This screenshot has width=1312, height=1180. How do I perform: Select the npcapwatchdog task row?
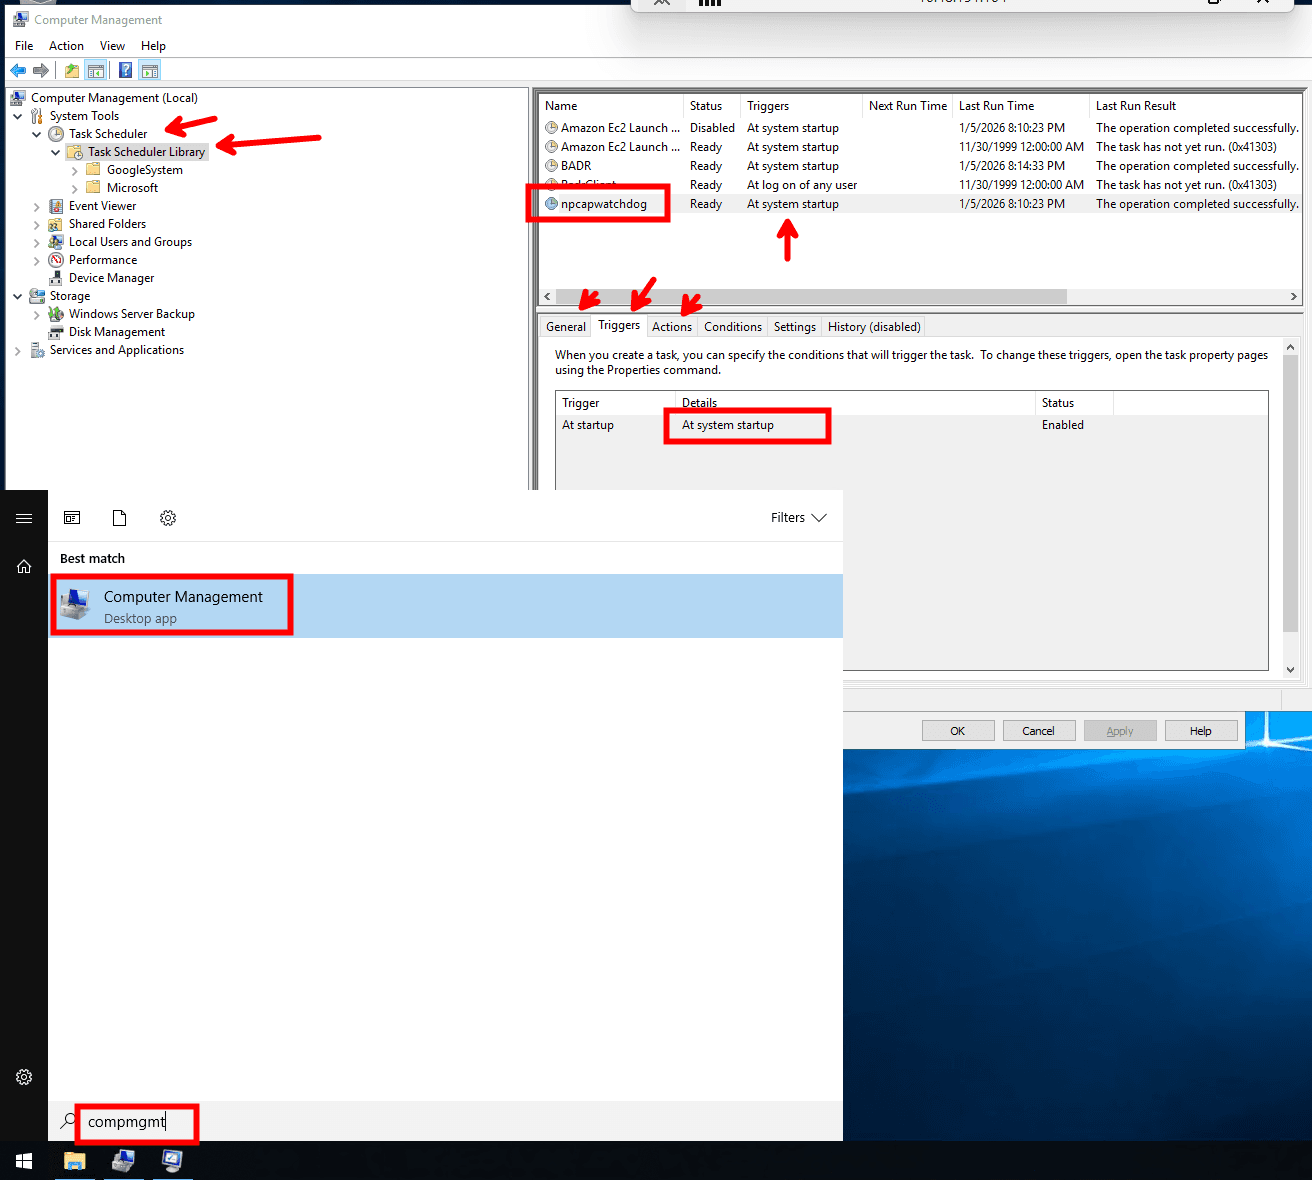tap(604, 204)
